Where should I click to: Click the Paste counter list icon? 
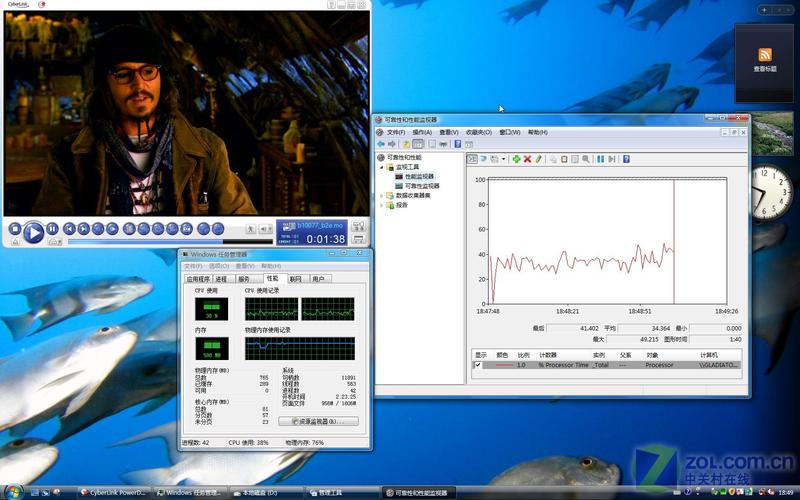[x=564, y=159]
